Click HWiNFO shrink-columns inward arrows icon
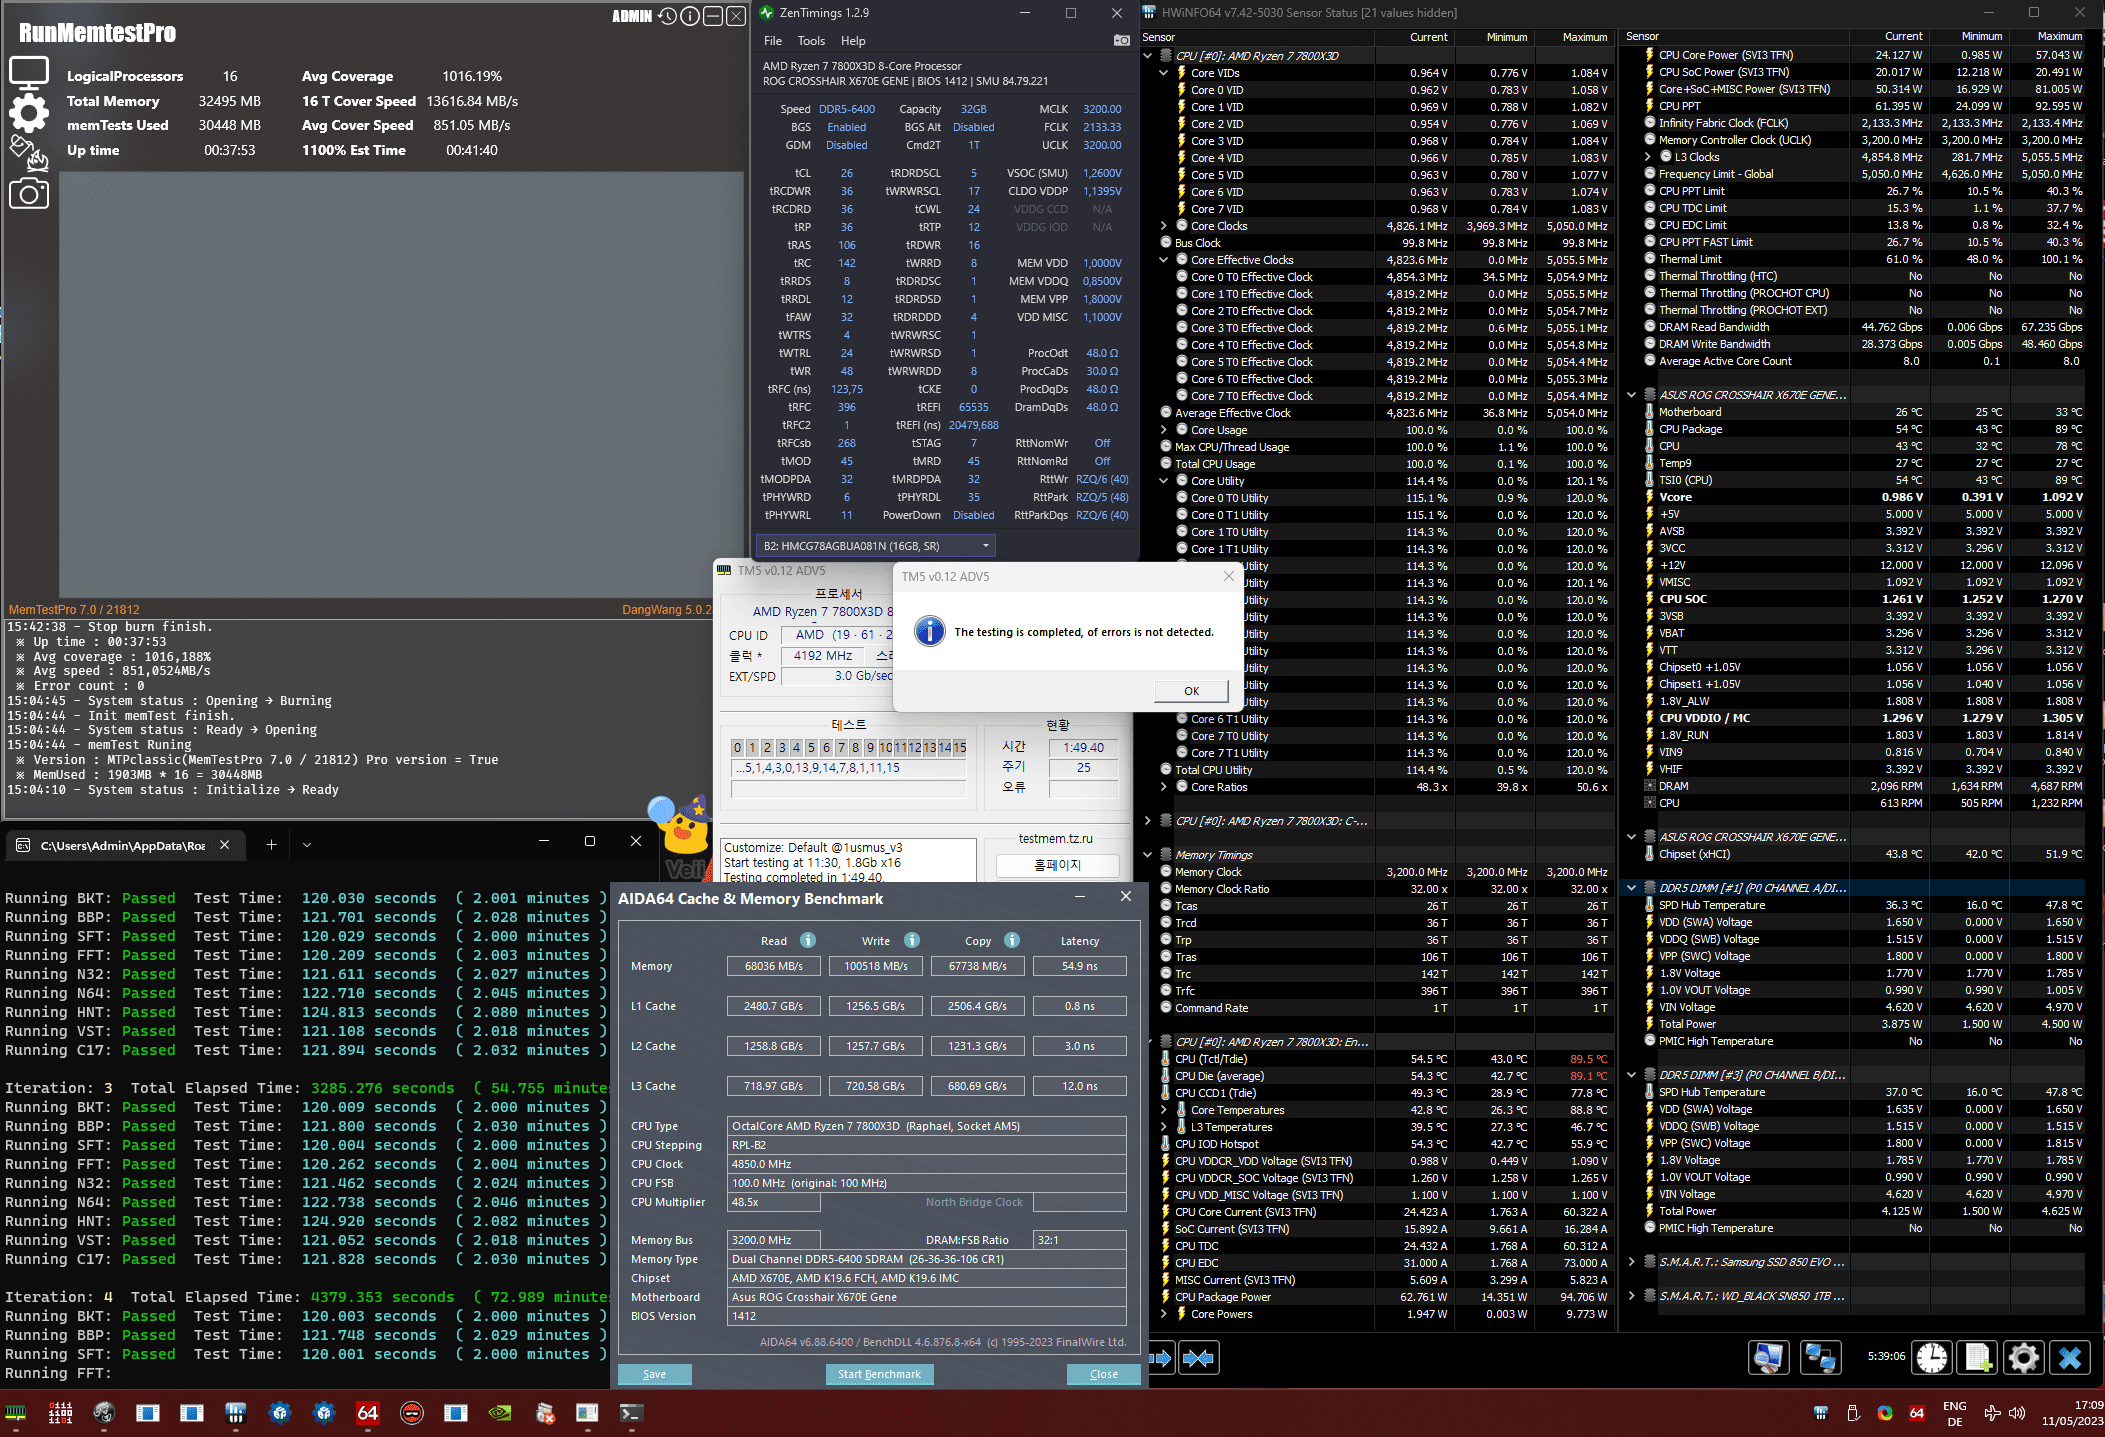Image resolution: width=2105 pixels, height=1437 pixels. pyautogui.click(x=1198, y=1358)
